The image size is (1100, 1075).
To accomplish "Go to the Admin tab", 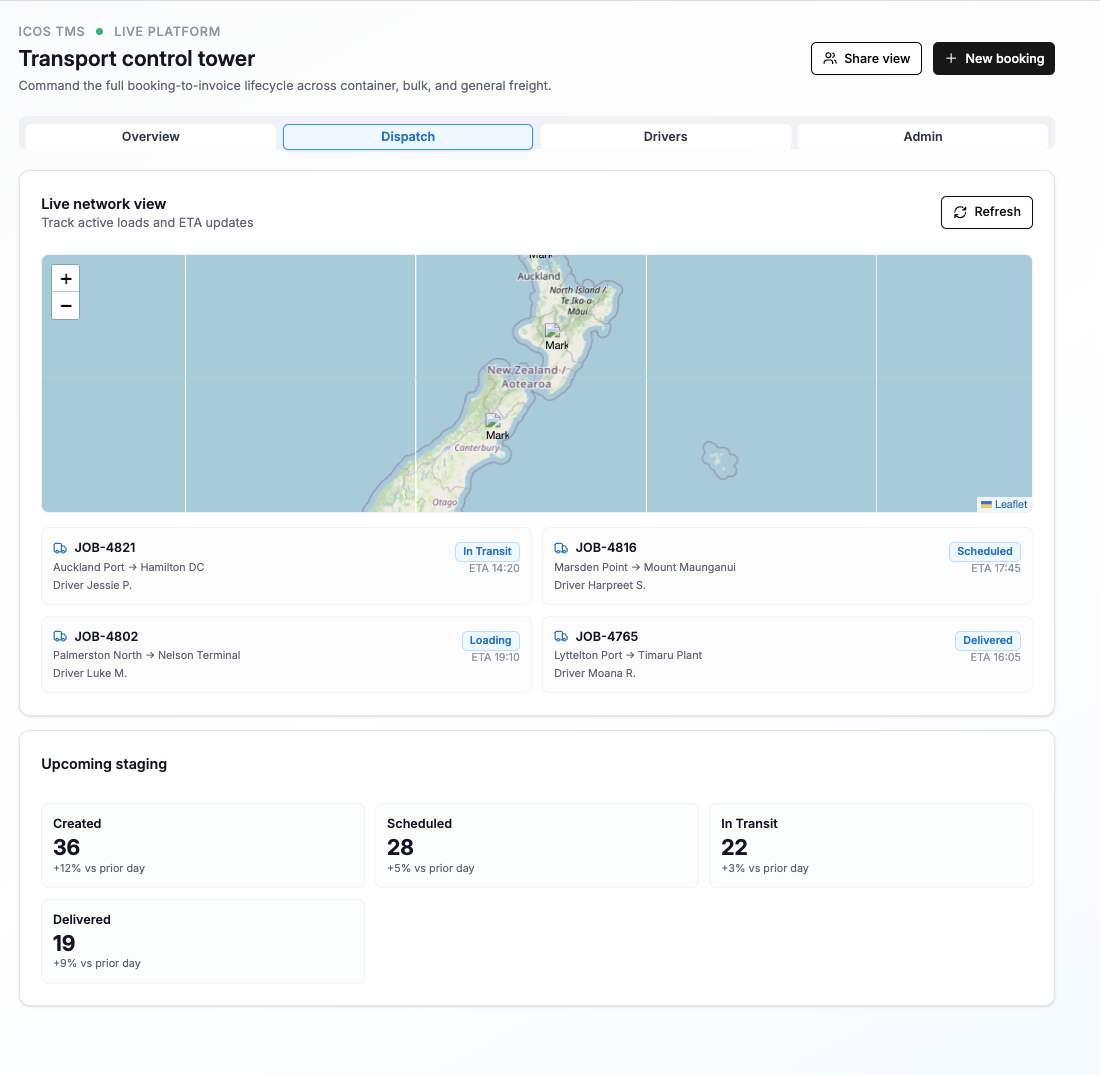I will pyautogui.click(x=922, y=137).
